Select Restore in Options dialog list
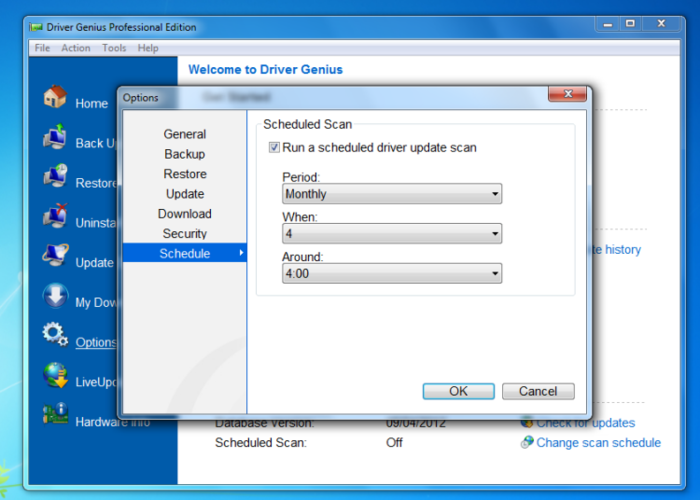The height and width of the screenshot is (500, 700). (185, 174)
